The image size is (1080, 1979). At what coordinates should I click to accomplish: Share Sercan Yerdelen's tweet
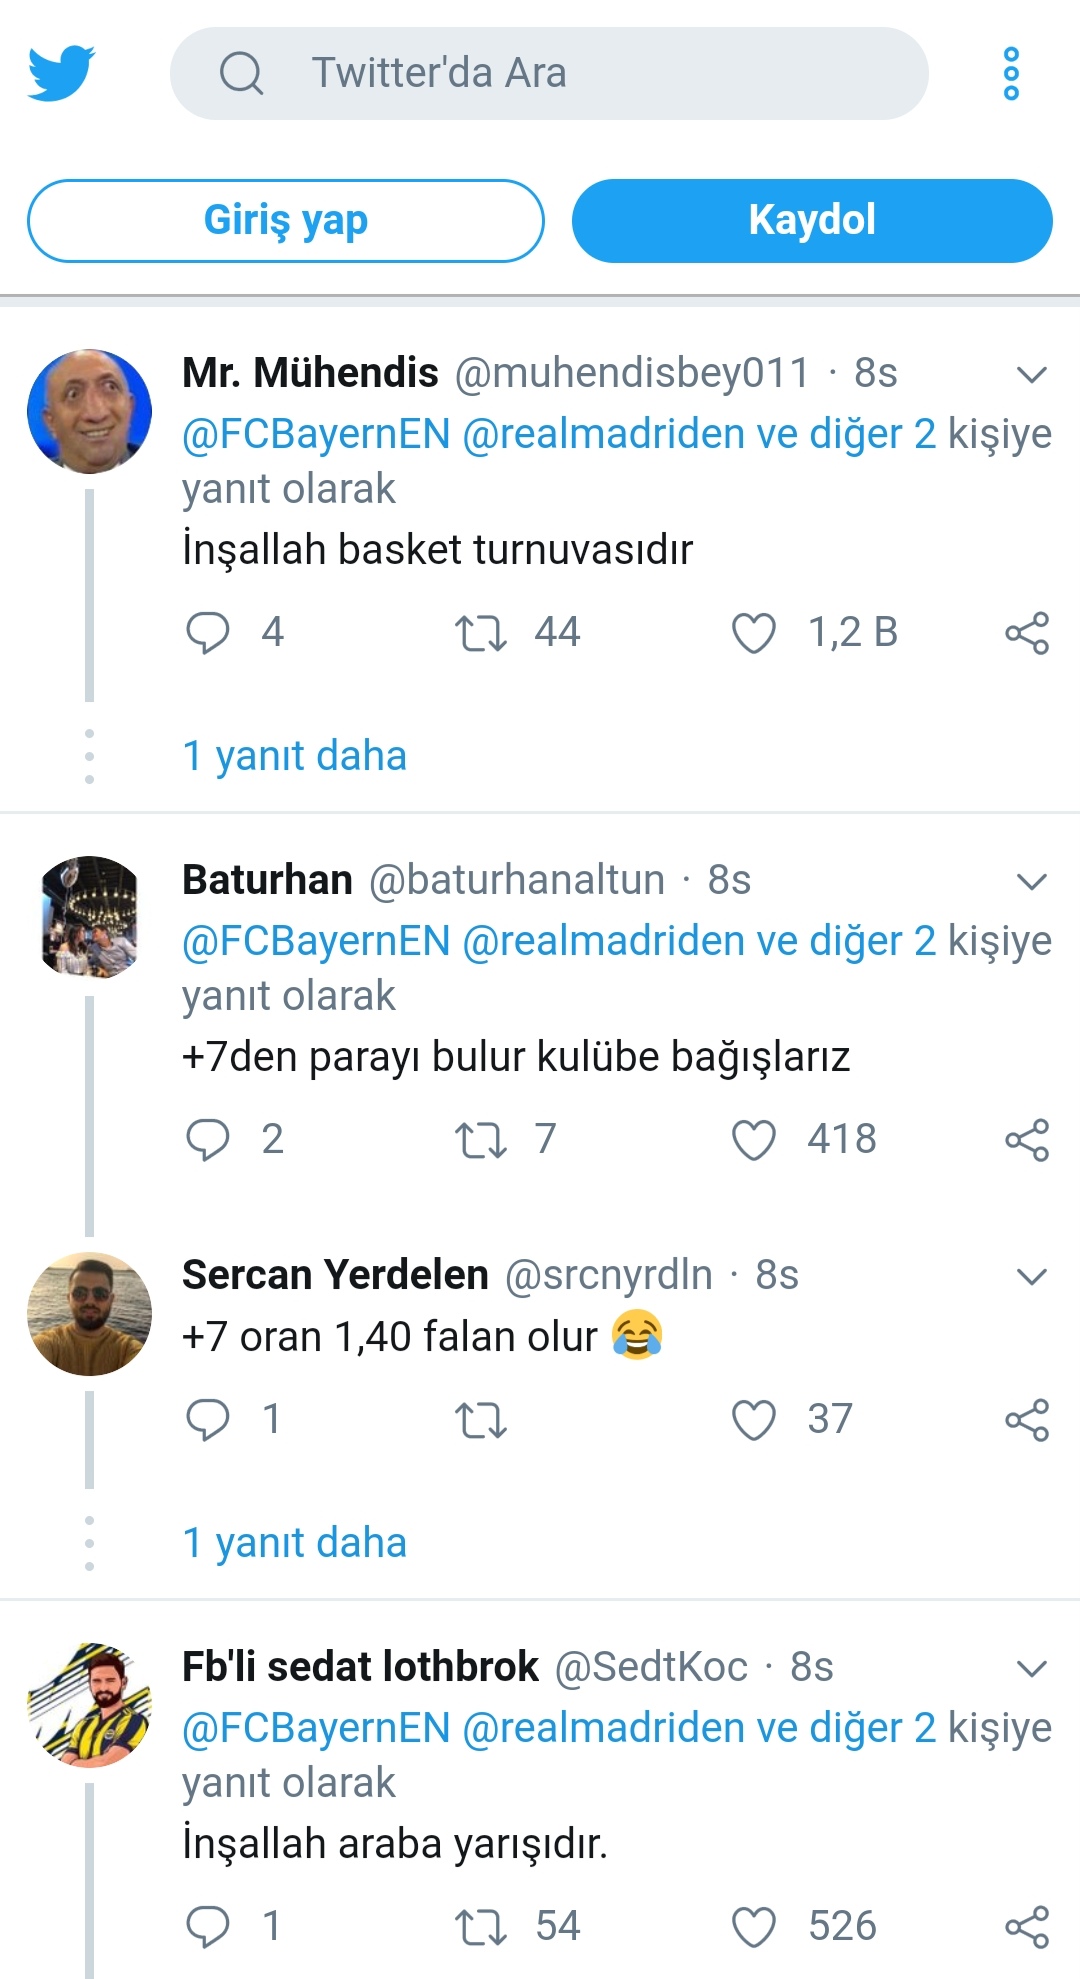coord(1027,1420)
